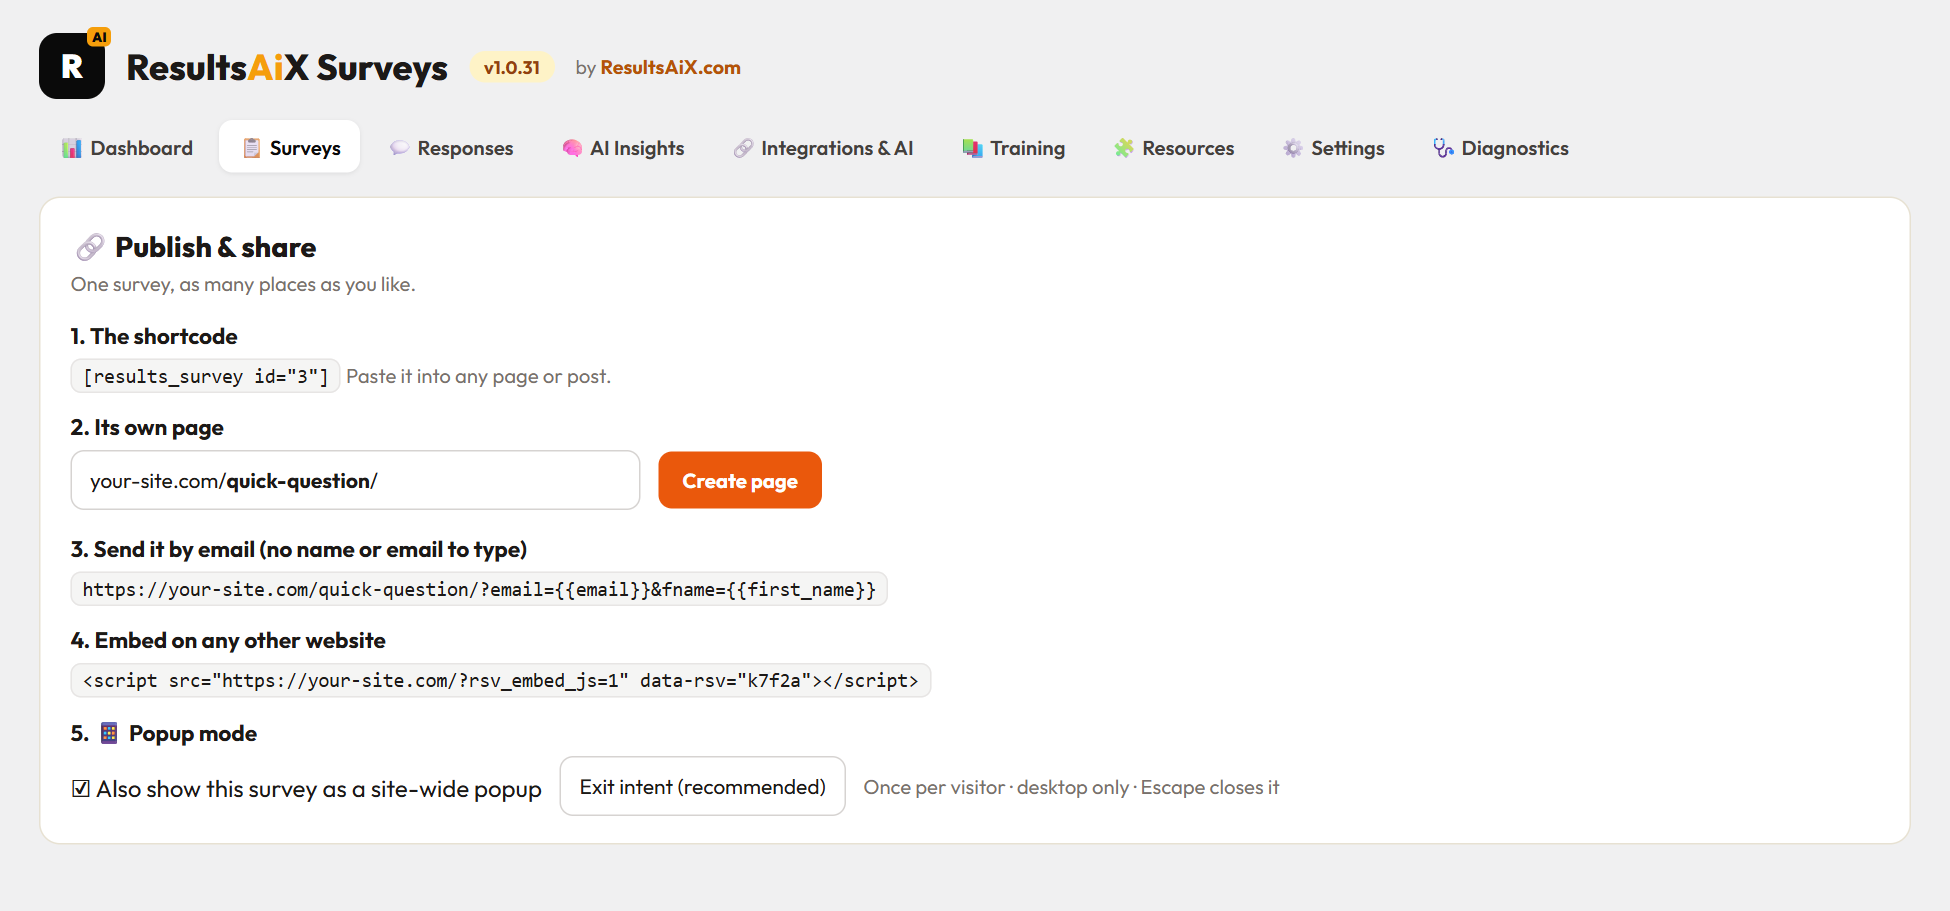Click the v1.0.31 version badge
1950x911 pixels.
click(512, 67)
